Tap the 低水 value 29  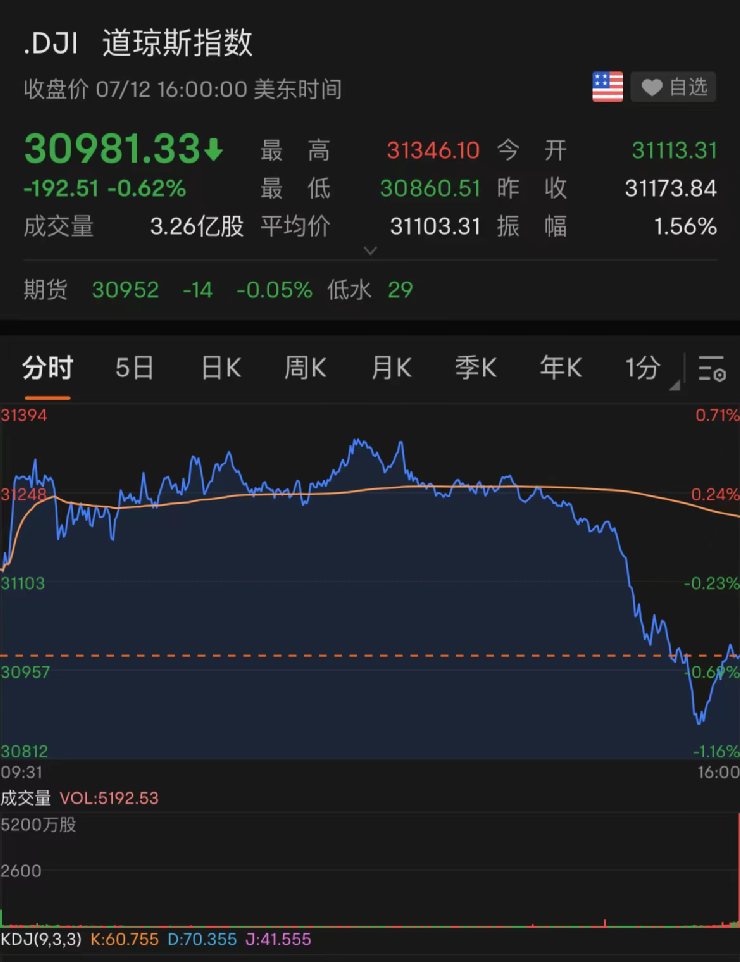click(400, 290)
